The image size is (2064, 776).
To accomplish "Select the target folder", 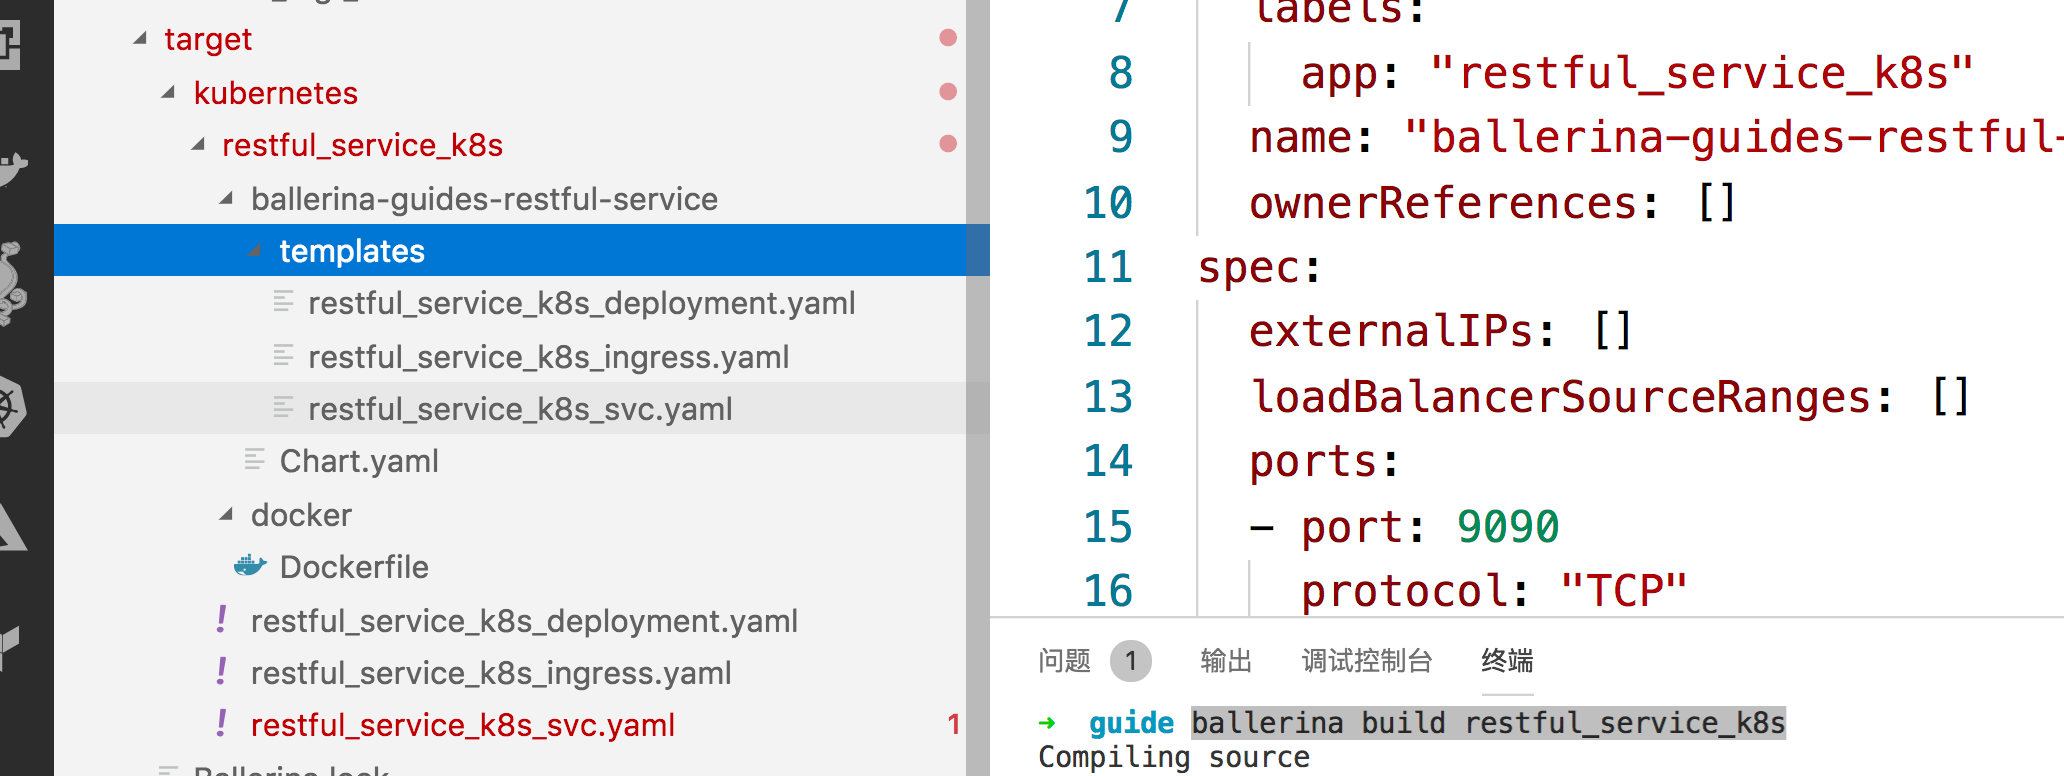I will (x=208, y=39).
